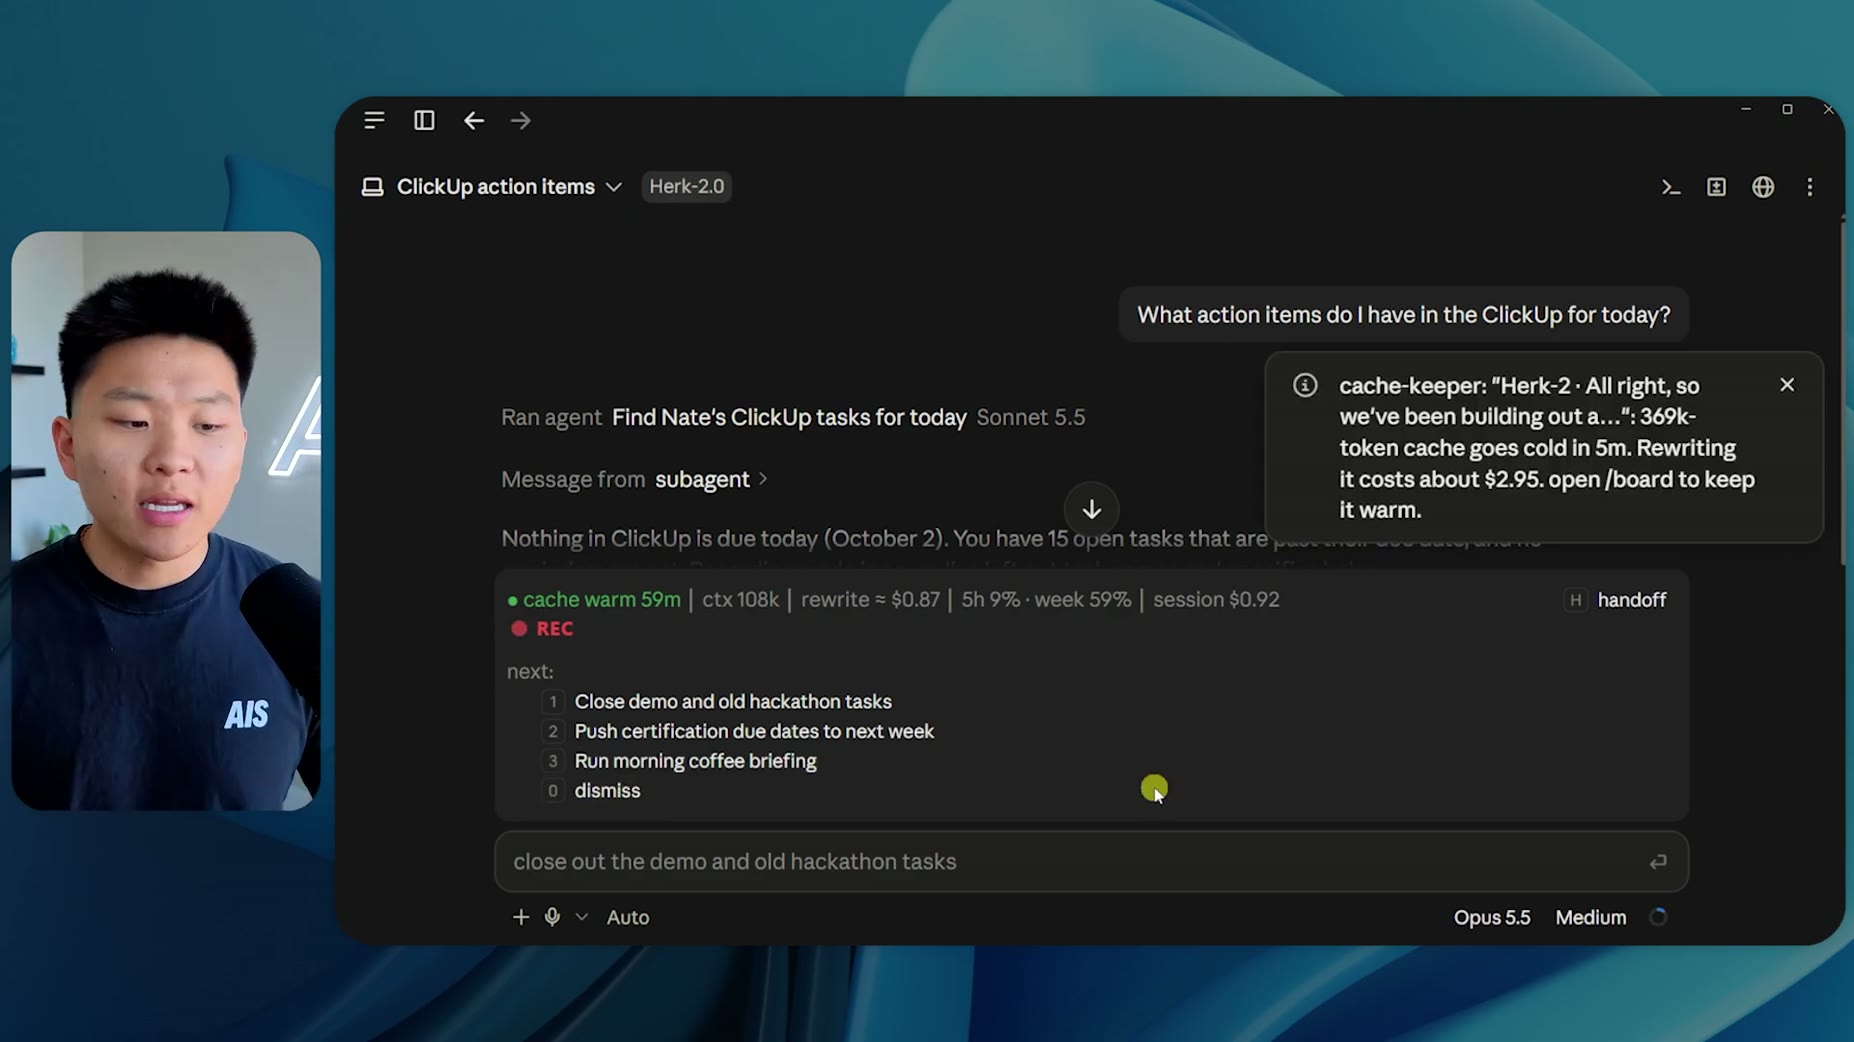This screenshot has width=1854, height=1042.
Task: Click the number 3 key badge
Action: click(552, 761)
